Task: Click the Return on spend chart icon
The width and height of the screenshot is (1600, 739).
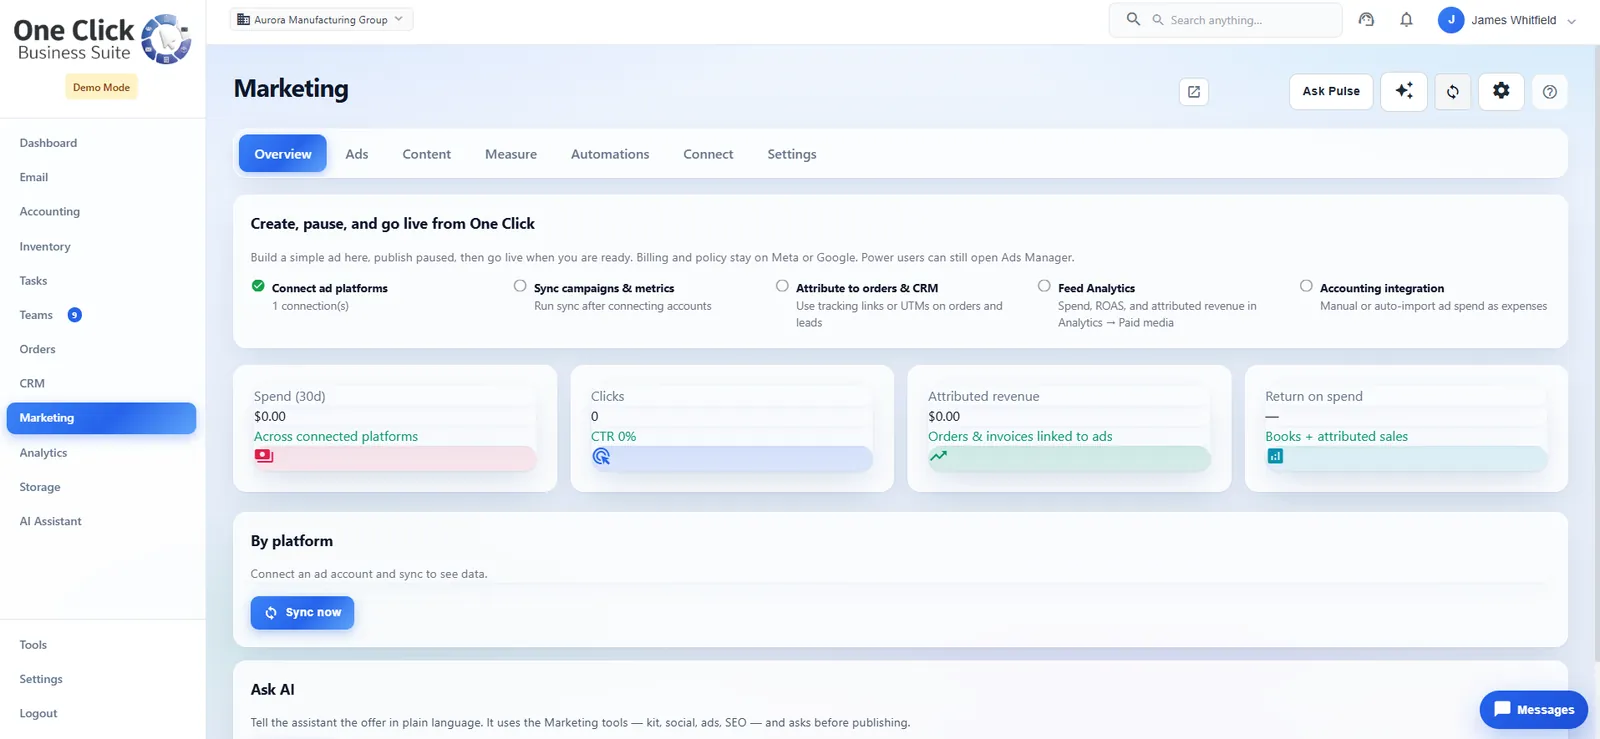Action: point(1275,456)
